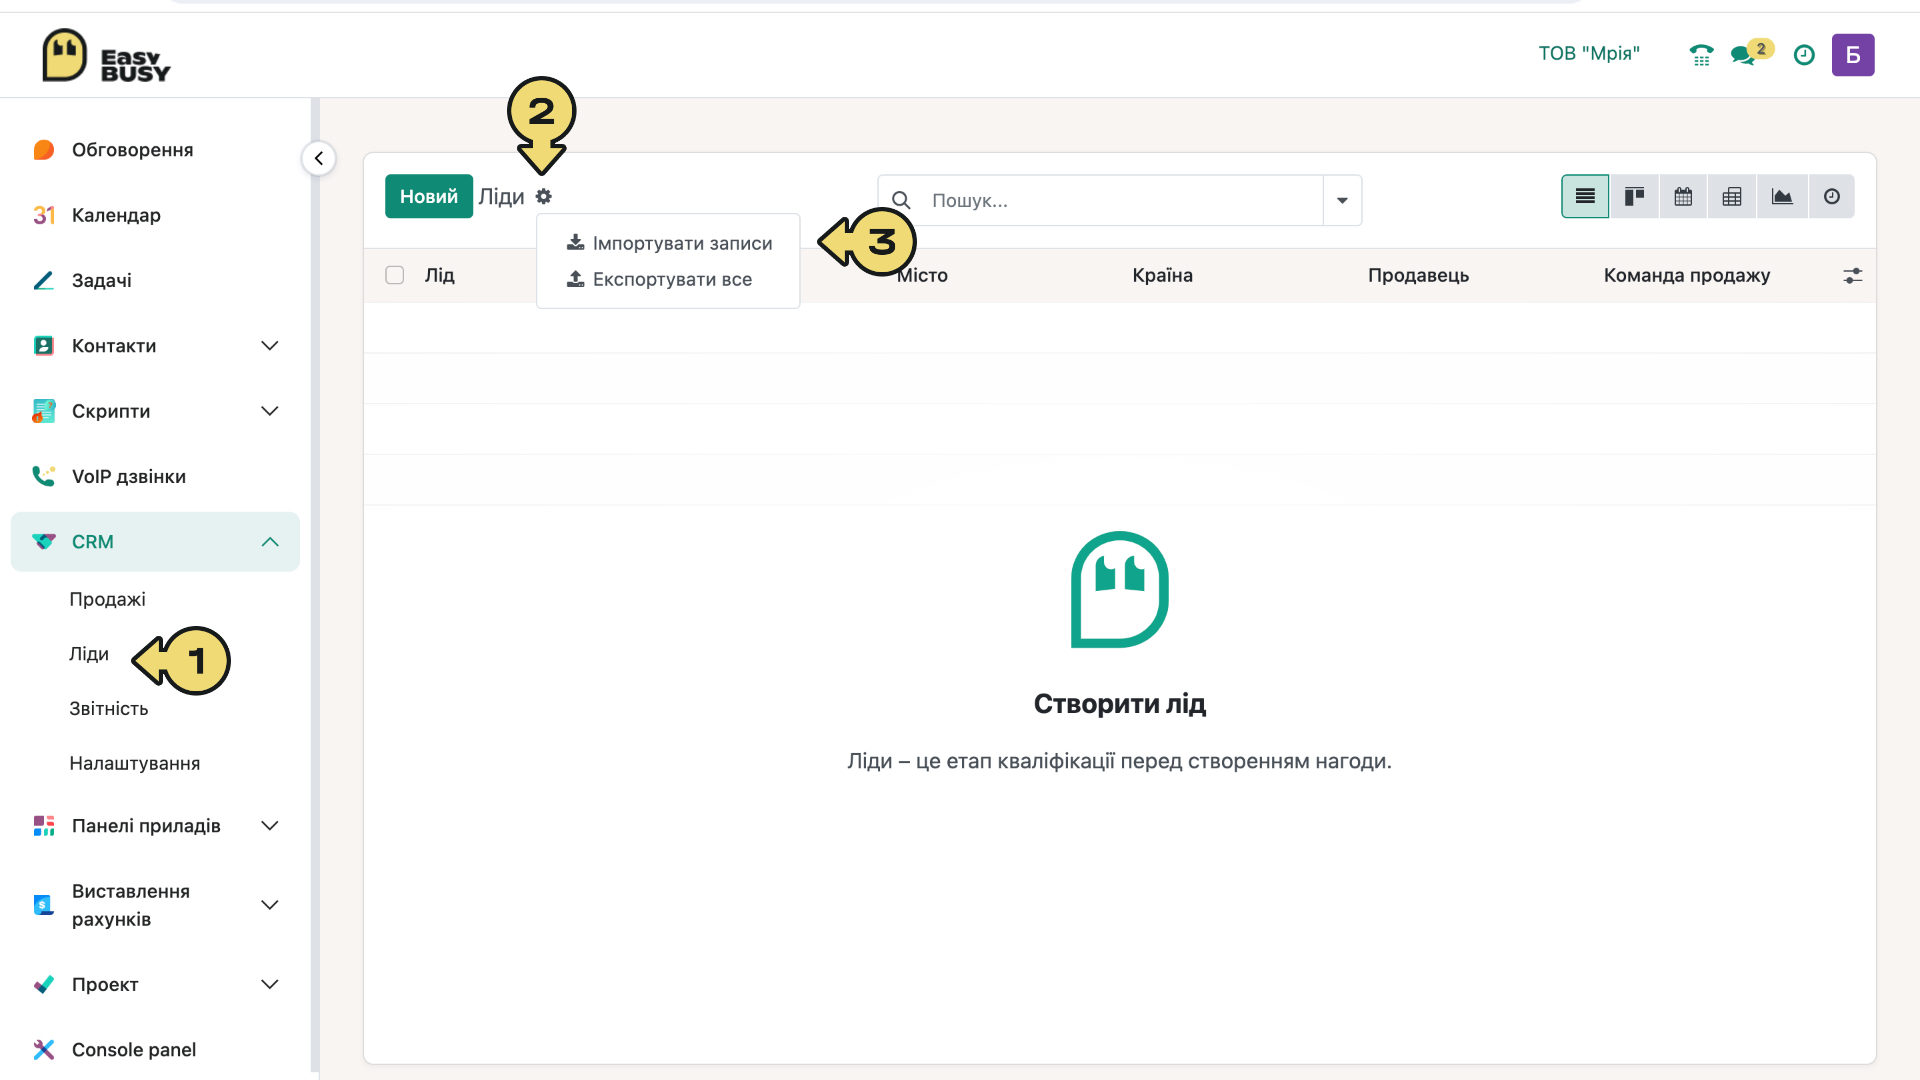The image size is (1920, 1080).
Task: Click the Новий button
Action: 429,196
